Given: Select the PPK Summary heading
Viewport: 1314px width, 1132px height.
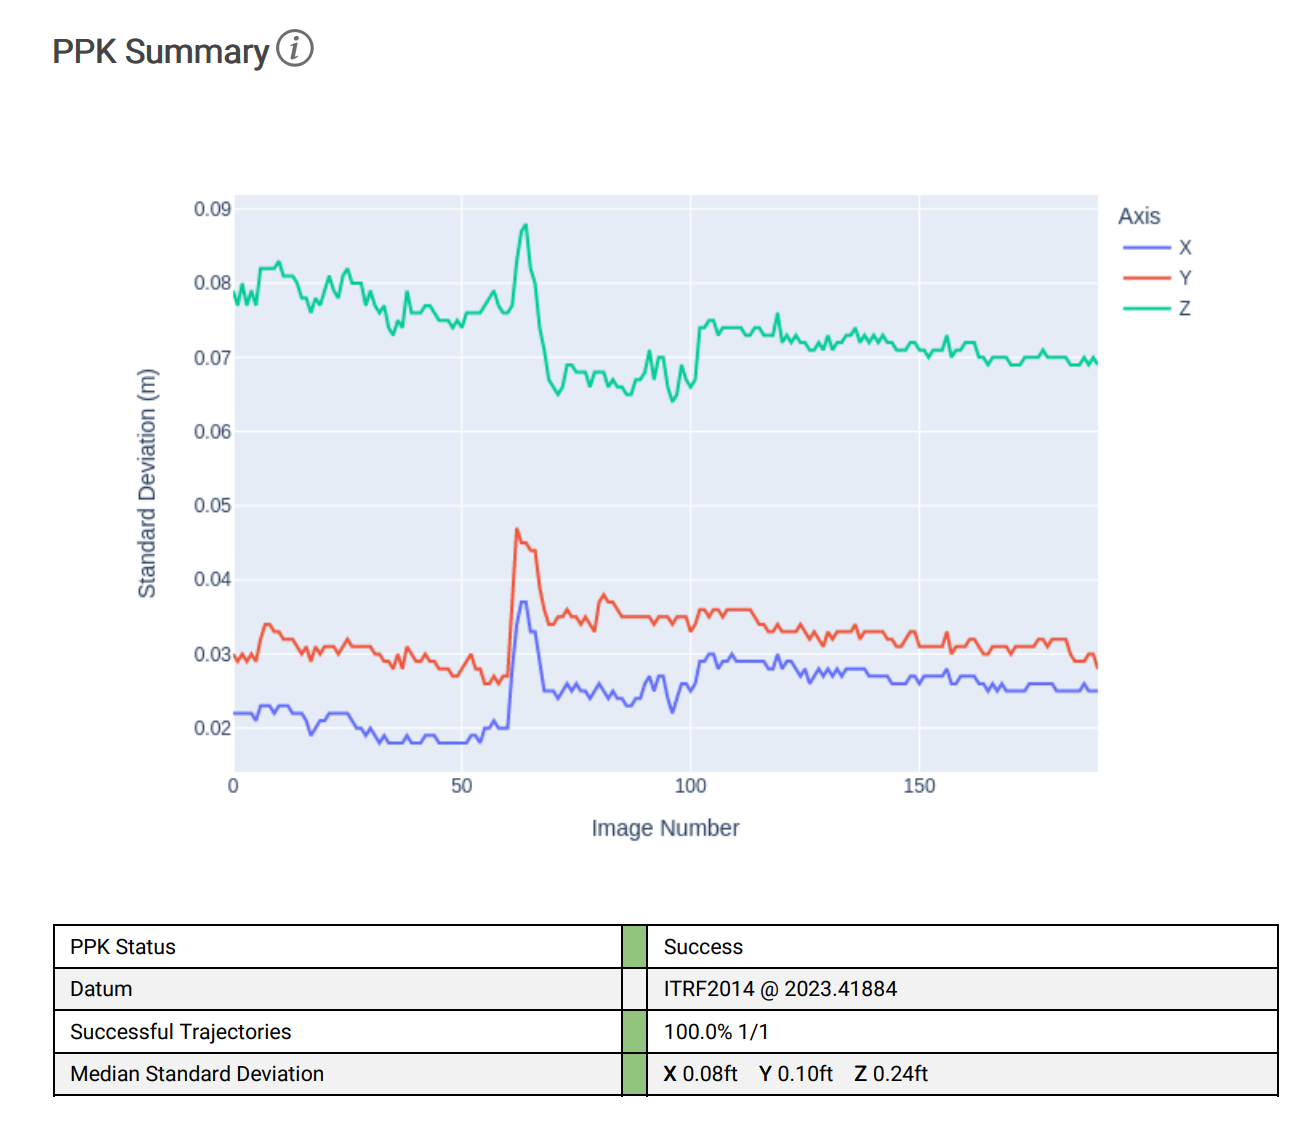Looking at the screenshot, I should (160, 51).
